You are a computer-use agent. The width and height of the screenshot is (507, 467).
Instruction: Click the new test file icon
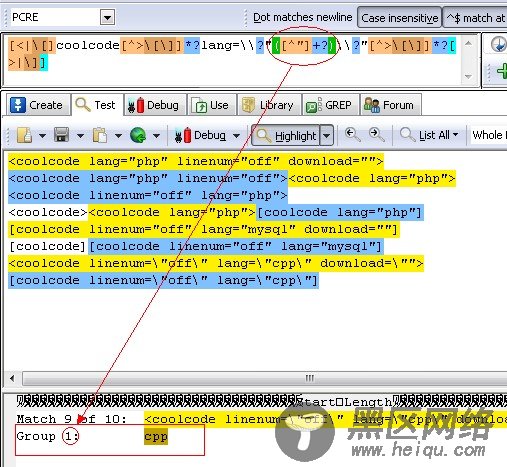(24, 135)
